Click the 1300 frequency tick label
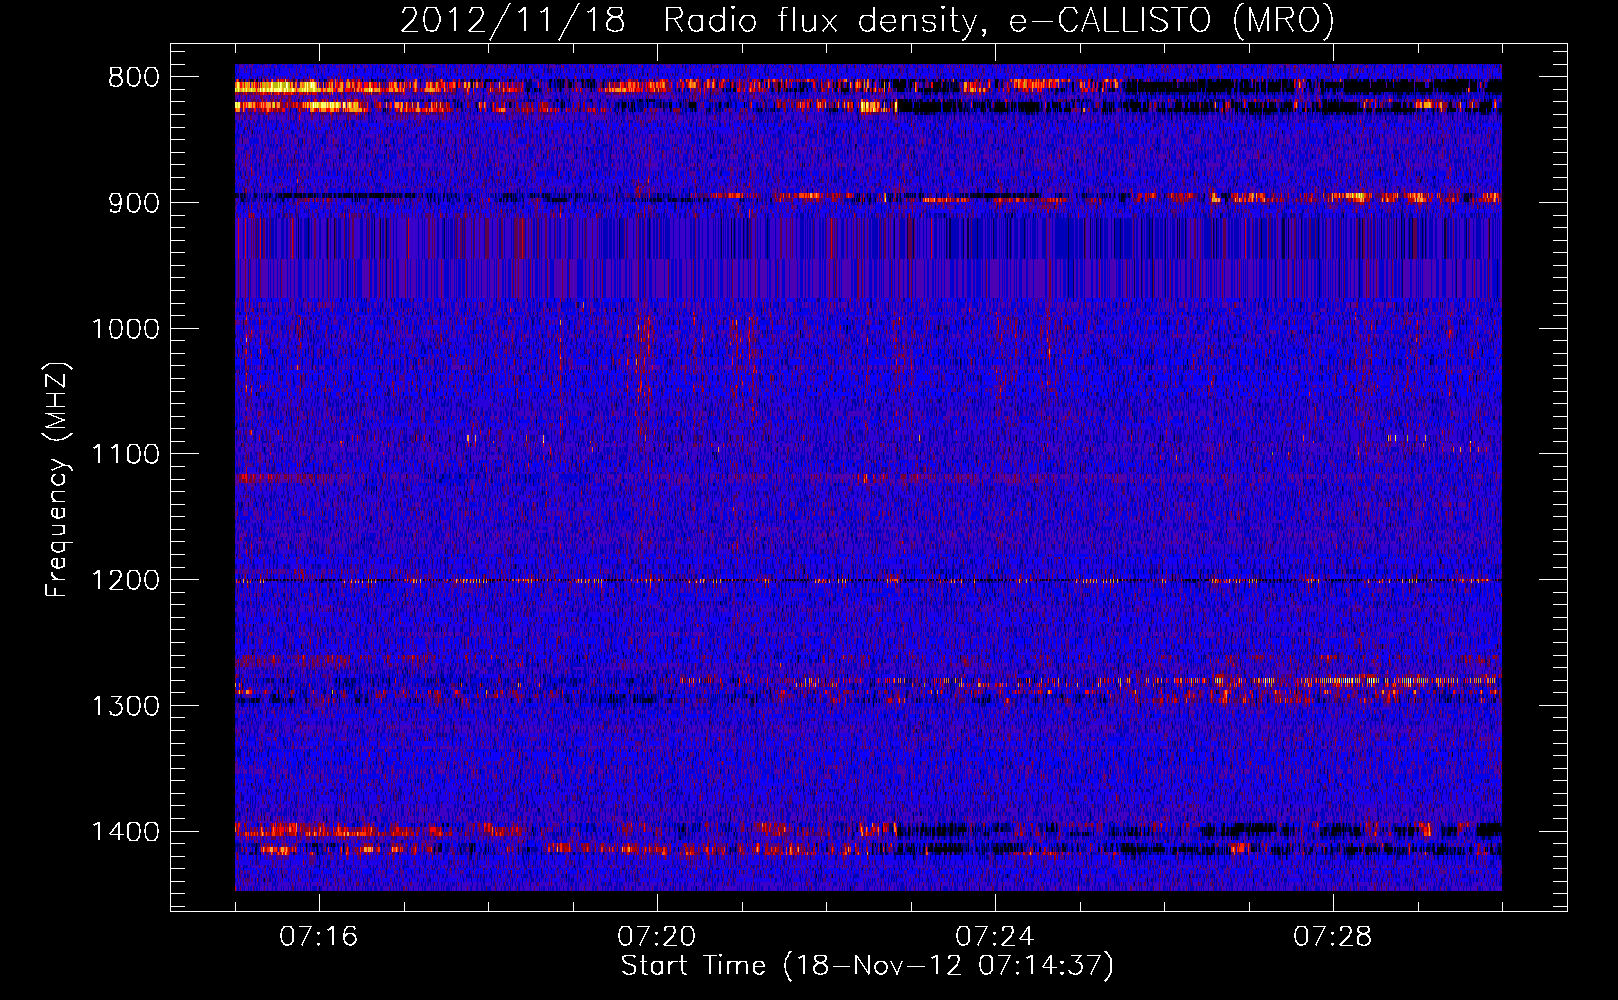Image resolution: width=1618 pixels, height=1000 pixels. tap(126, 706)
